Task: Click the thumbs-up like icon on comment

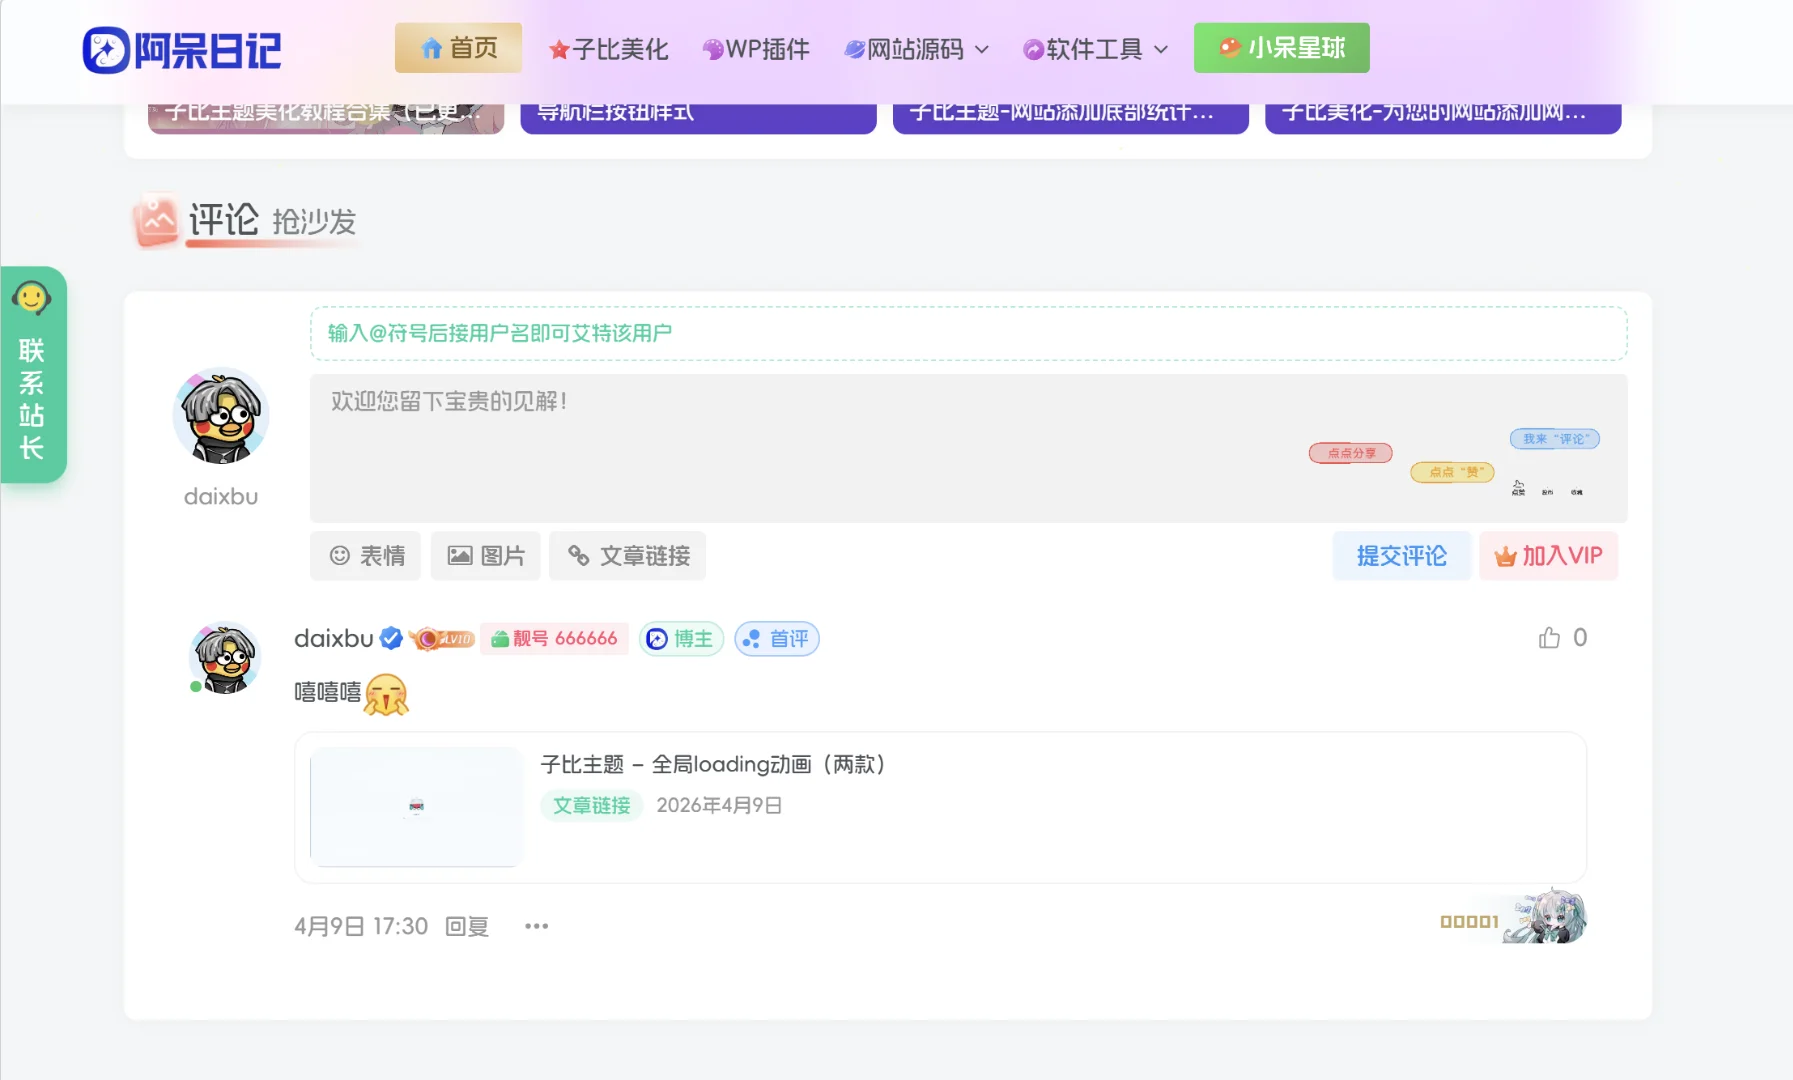Action: point(1549,638)
